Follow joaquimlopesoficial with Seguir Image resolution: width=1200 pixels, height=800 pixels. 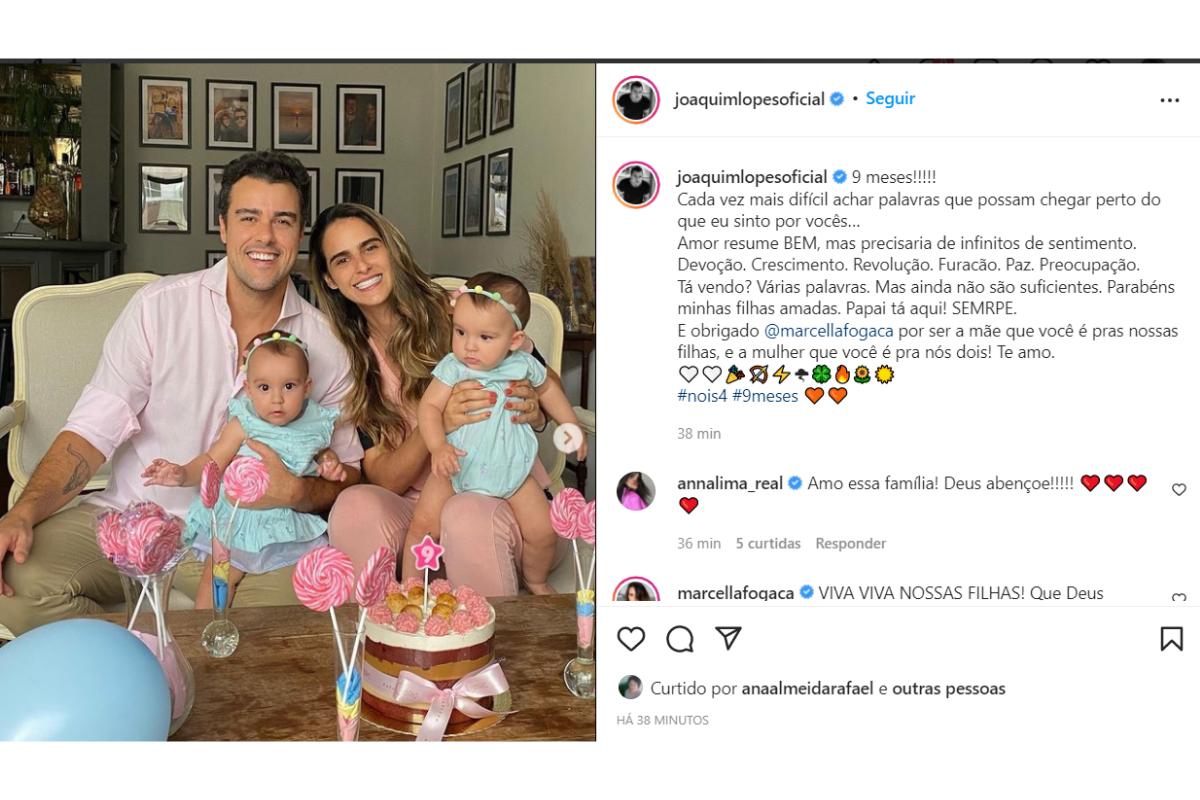pos(890,98)
